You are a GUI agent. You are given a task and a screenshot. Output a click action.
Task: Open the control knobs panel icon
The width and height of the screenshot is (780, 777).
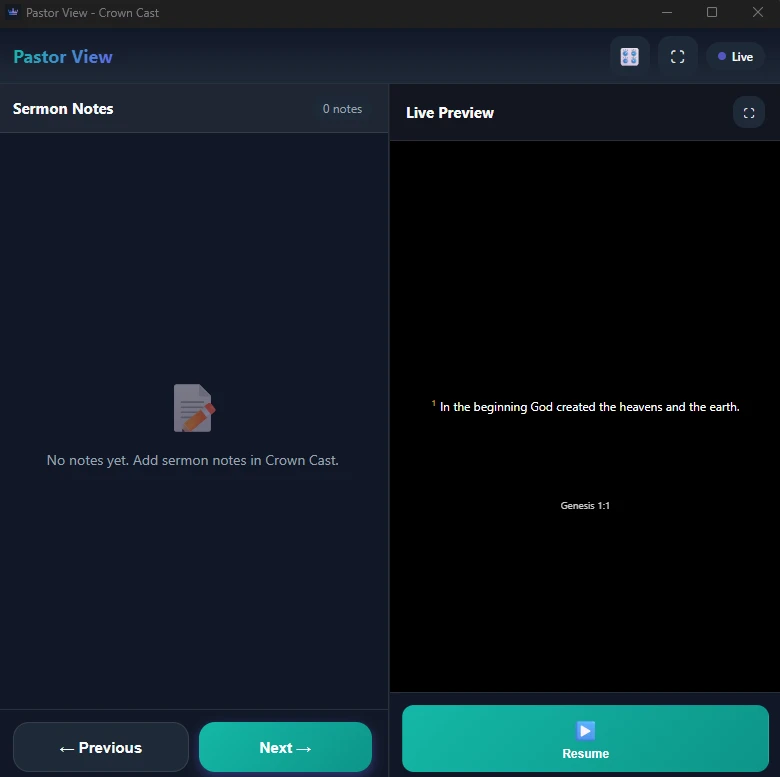click(629, 57)
